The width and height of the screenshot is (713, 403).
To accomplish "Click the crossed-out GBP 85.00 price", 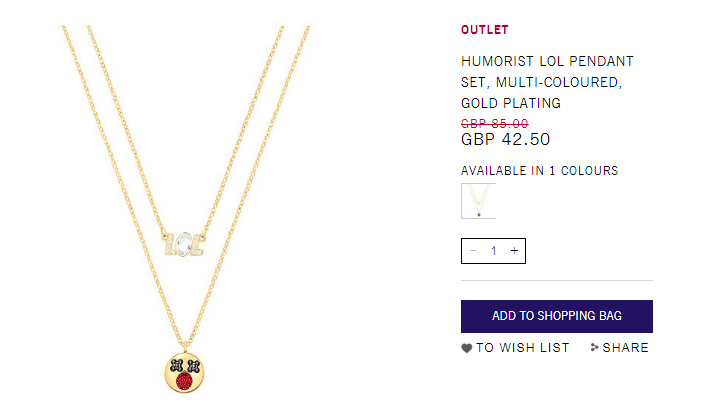I will 495,123.
